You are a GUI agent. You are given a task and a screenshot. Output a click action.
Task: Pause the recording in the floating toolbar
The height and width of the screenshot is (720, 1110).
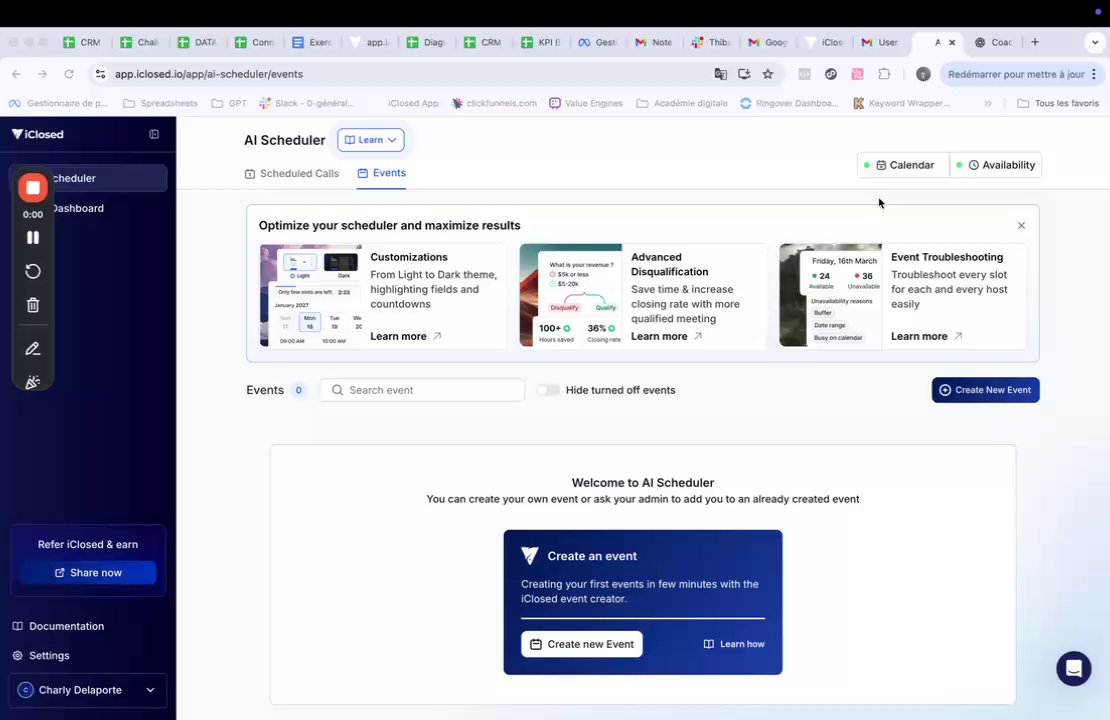pos(33,238)
